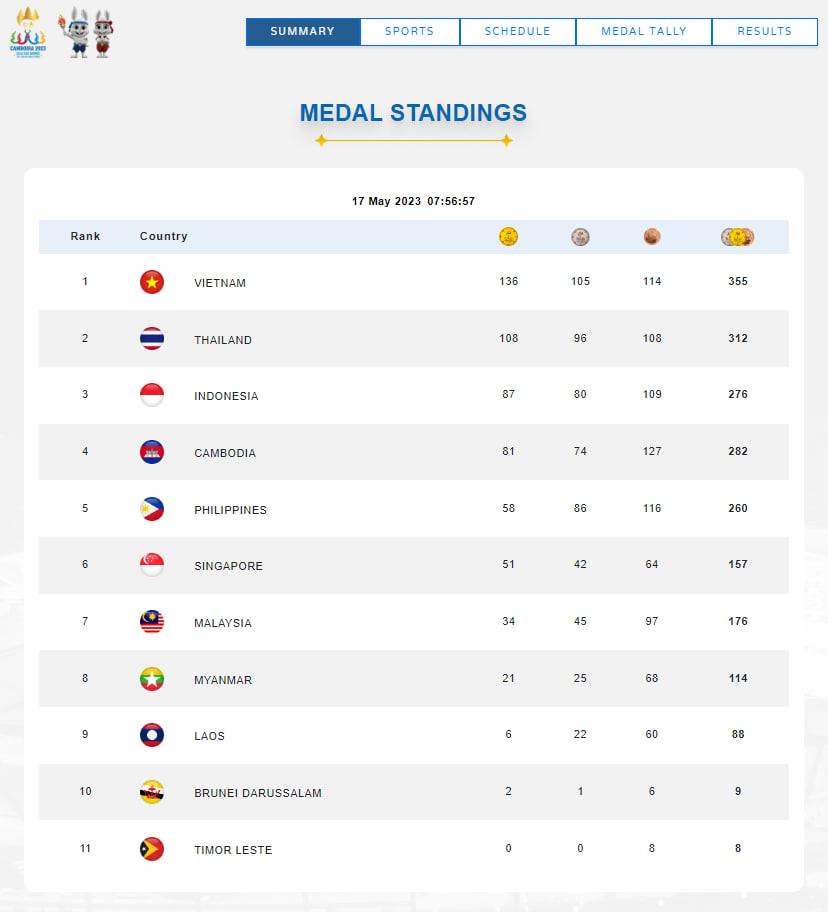Click the Philippines flag icon
828x912 pixels.
click(152, 509)
